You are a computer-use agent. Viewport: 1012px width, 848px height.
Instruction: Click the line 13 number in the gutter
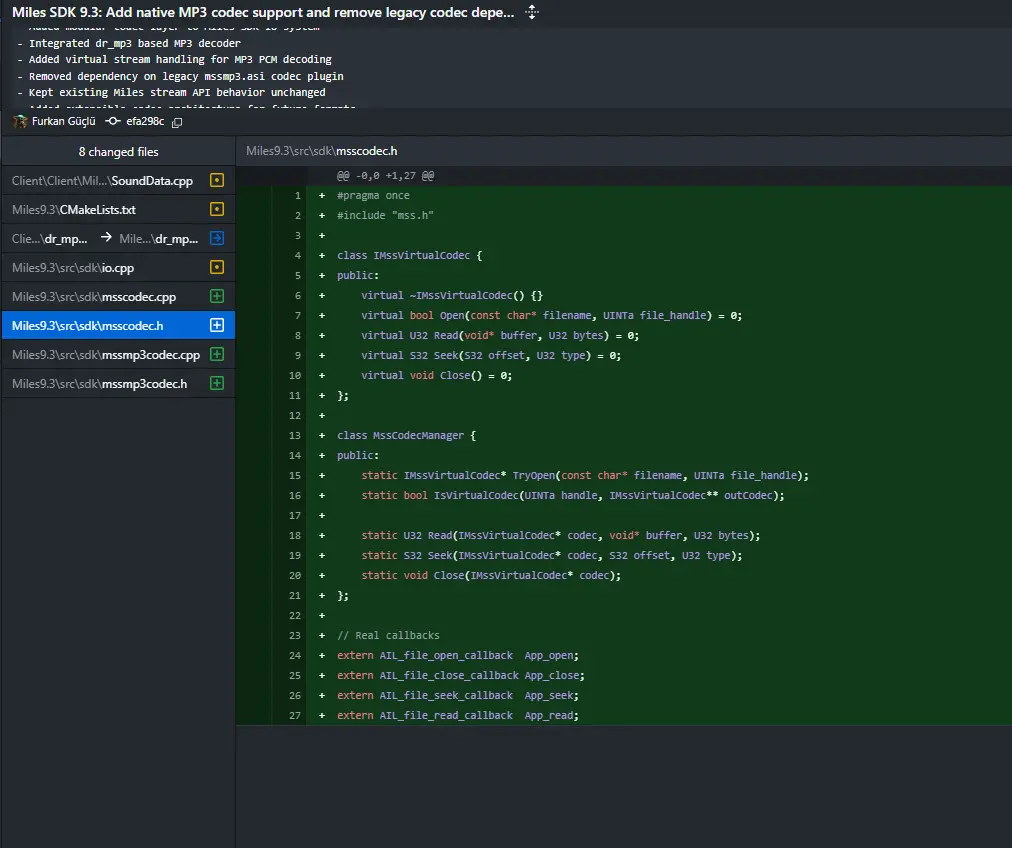[x=294, y=436]
